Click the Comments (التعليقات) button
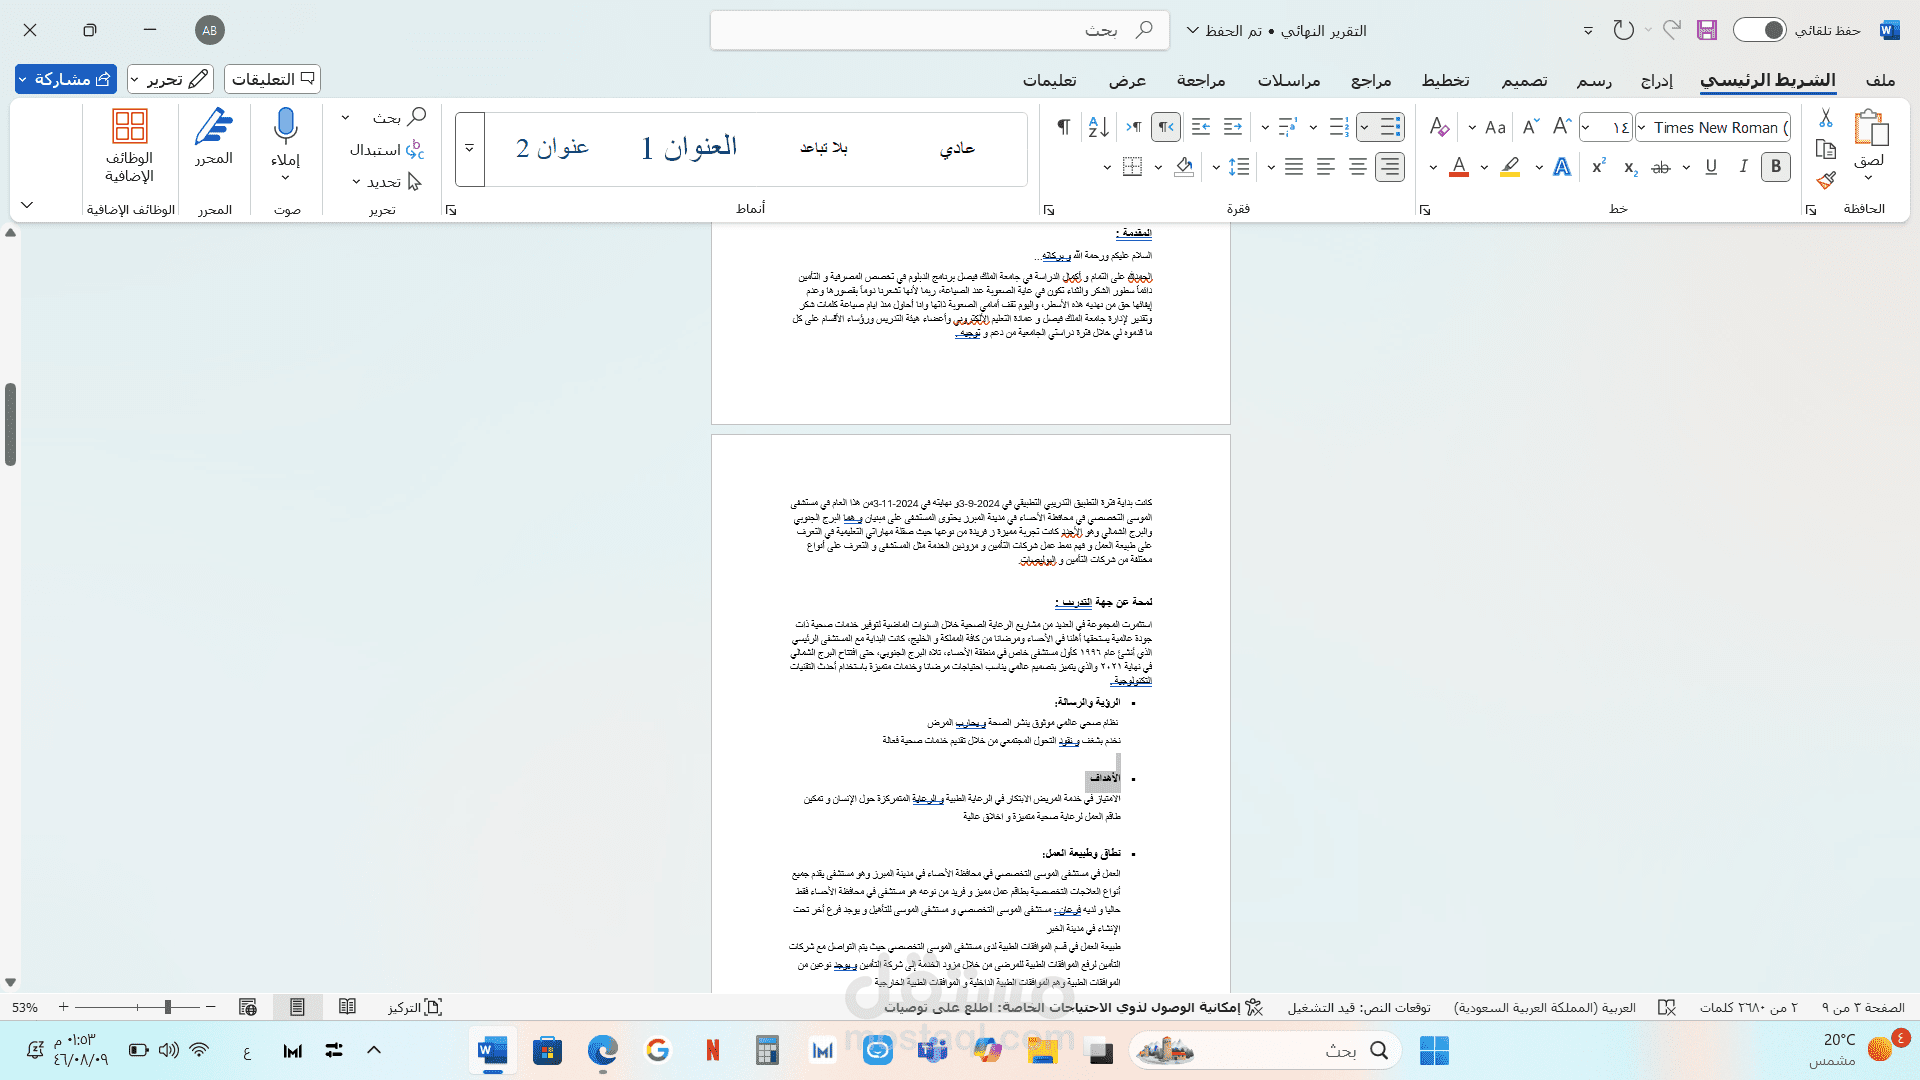 (x=273, y=79)
